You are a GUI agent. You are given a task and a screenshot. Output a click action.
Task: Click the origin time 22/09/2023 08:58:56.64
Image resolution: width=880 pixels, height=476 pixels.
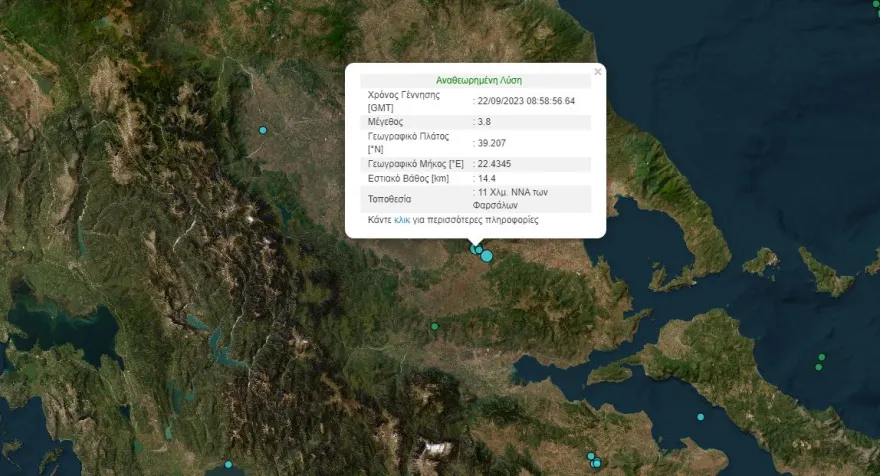pyautogui.click(x=525, y=100)
